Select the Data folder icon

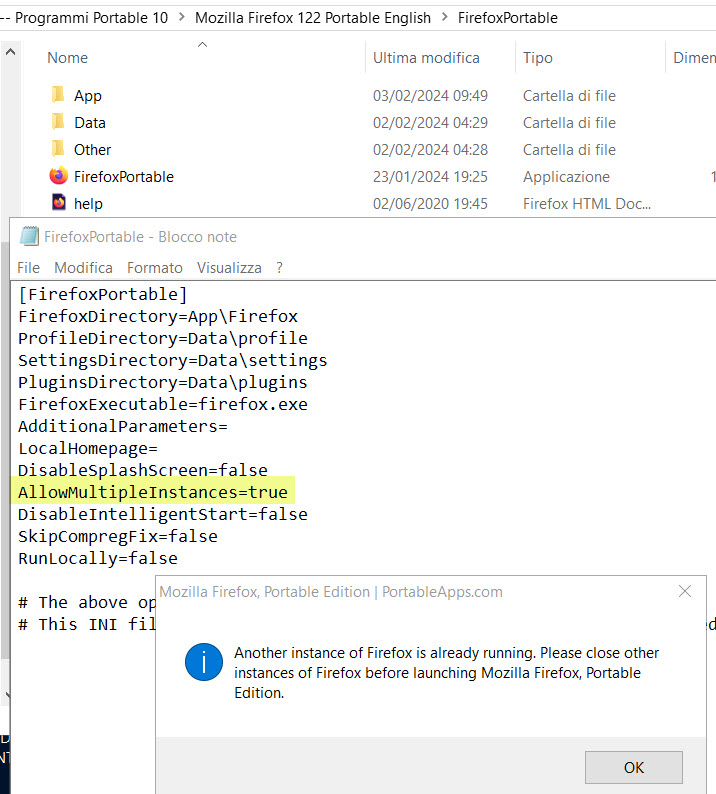pos(58,122)
